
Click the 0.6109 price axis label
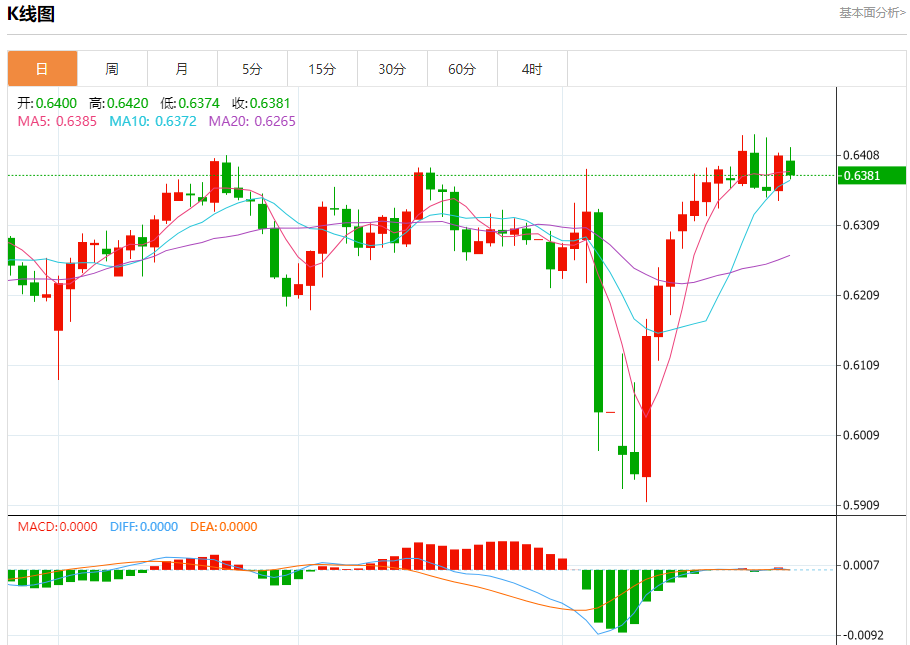861,365
